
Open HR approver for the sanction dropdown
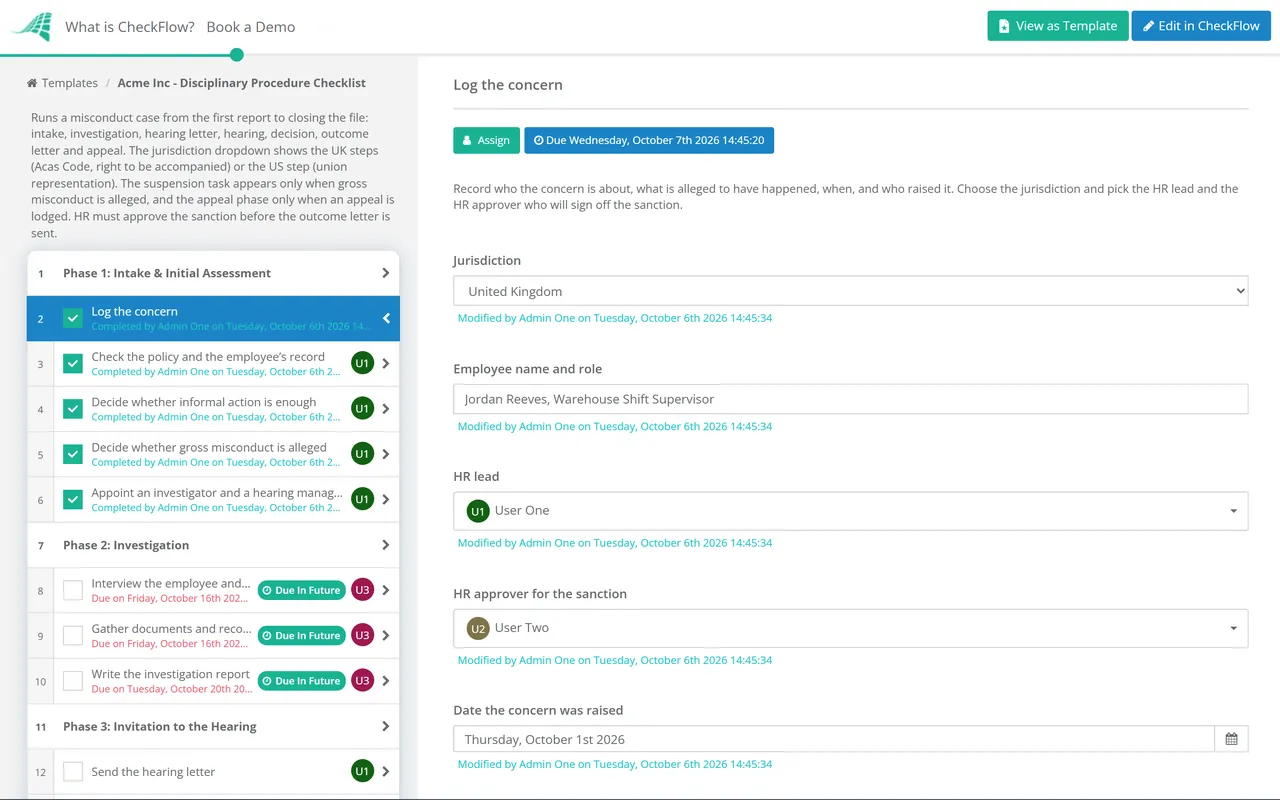coord(850,628)
